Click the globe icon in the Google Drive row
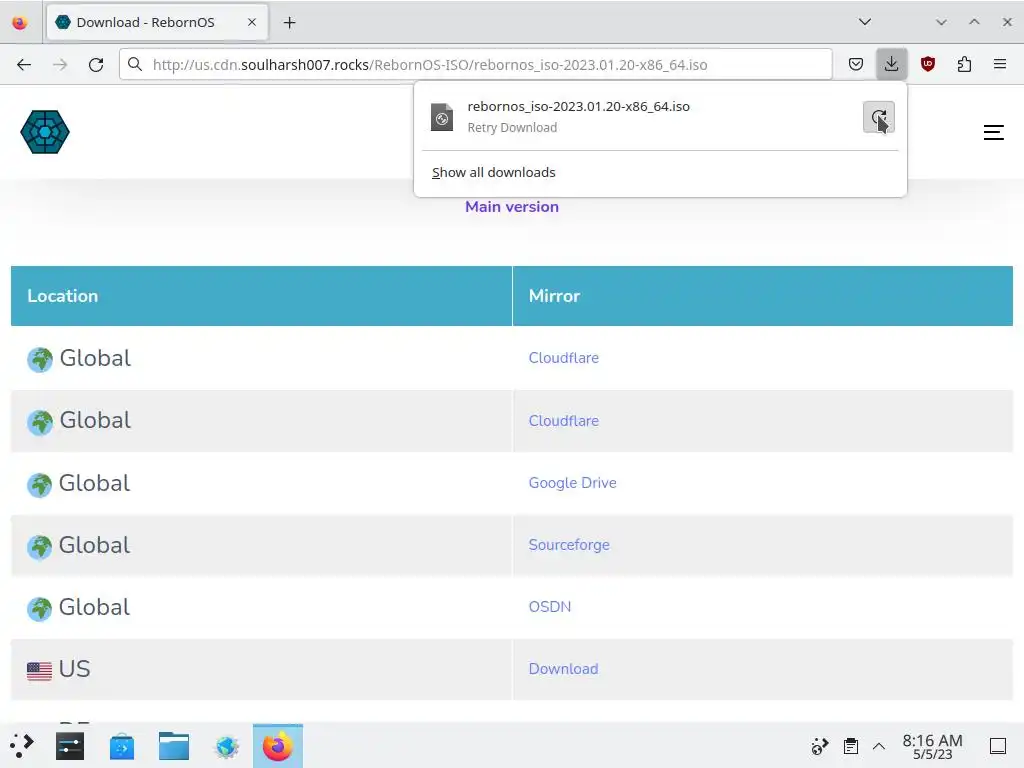The width and height of the screenshot is (1024, 768). click(39, 485)
